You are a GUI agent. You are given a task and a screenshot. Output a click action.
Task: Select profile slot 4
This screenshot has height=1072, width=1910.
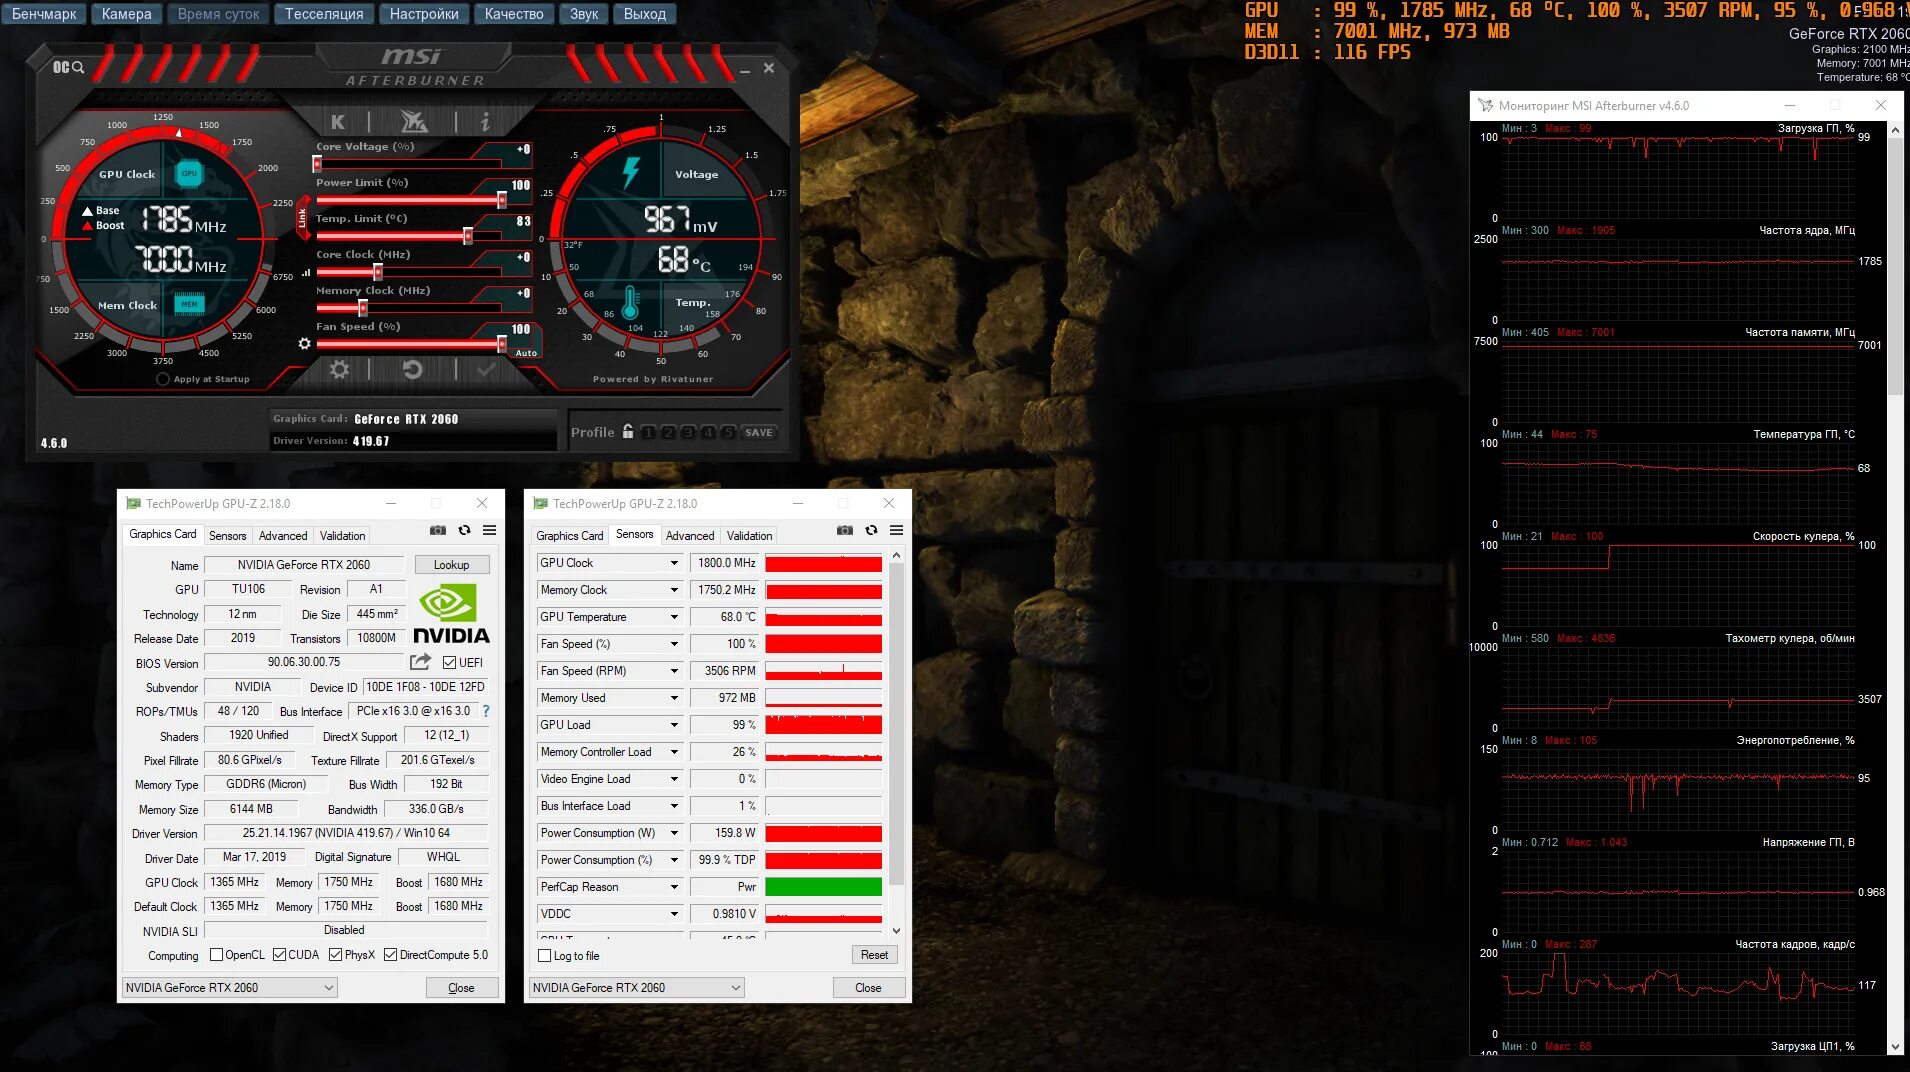click(x=708, y=433)
